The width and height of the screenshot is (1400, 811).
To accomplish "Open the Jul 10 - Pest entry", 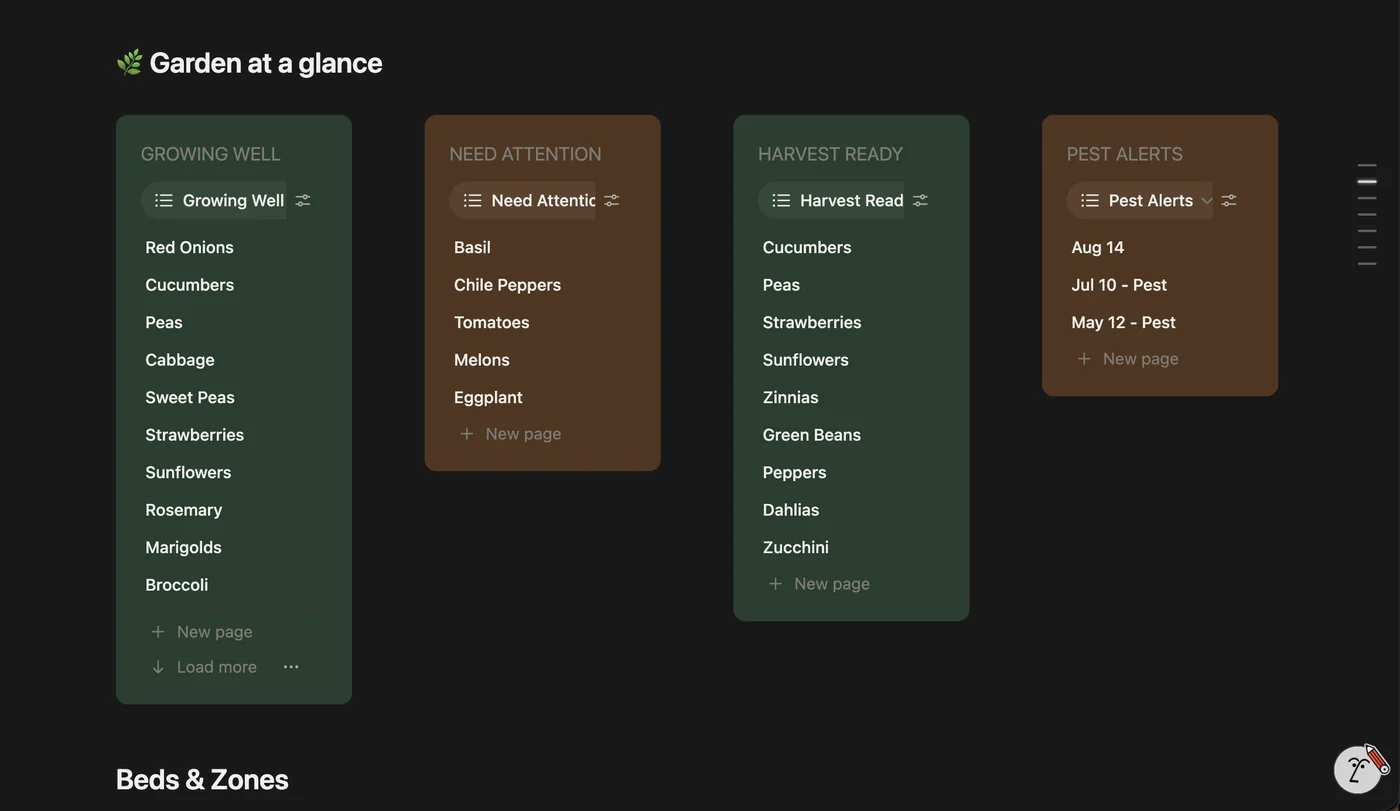I will pos(1120,285).
